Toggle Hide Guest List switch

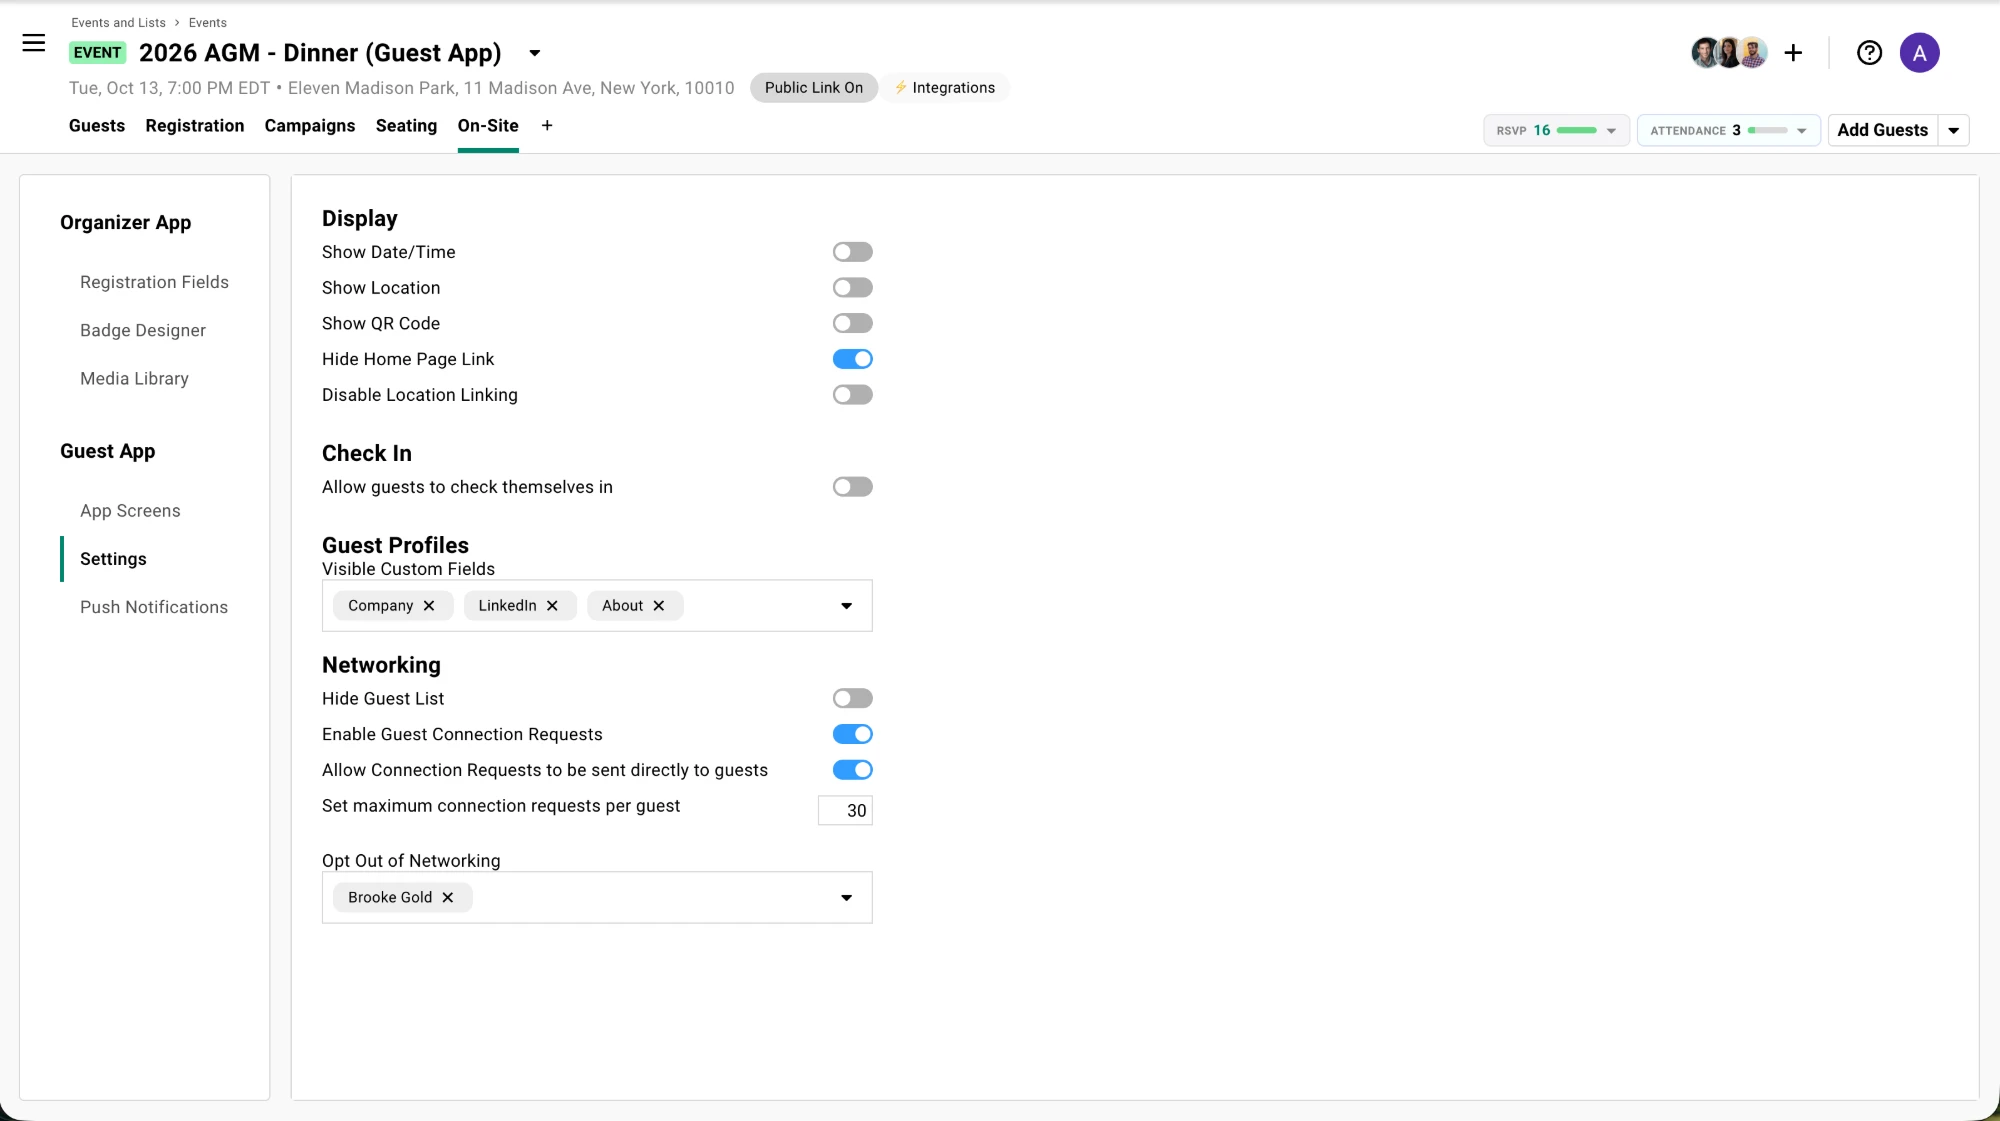852,699
